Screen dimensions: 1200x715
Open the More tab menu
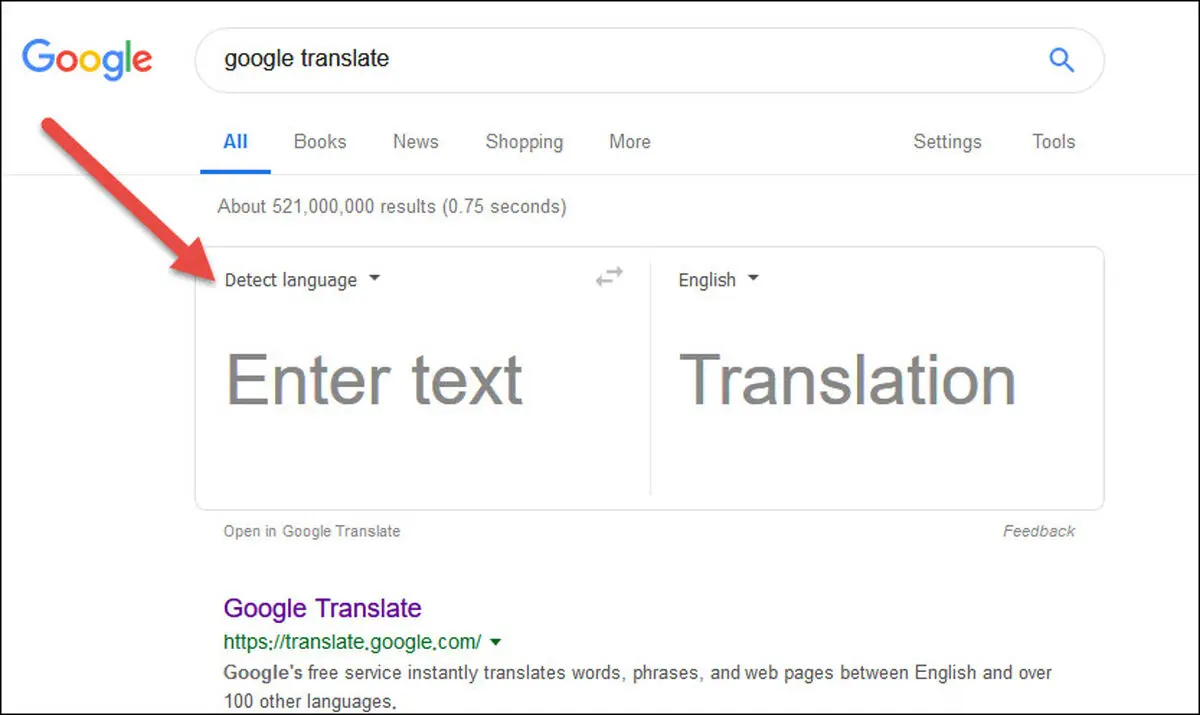pyautogui.click(x=630, y=142)
